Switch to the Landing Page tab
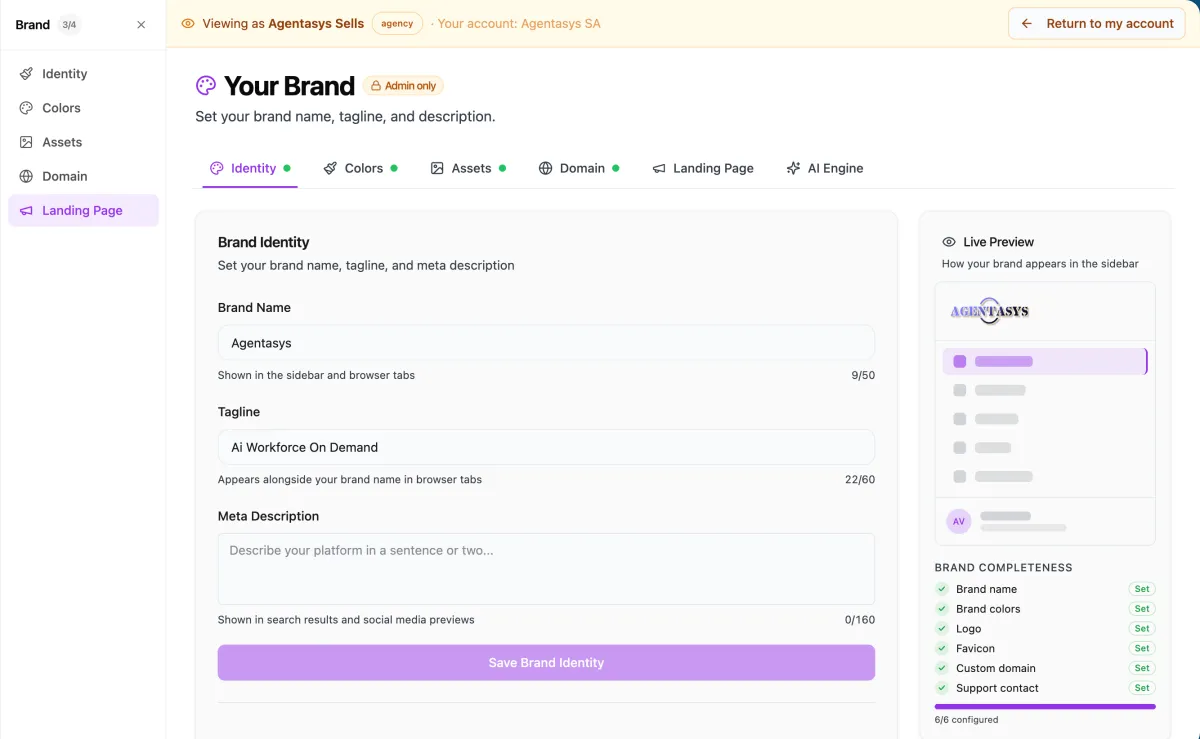The height and width of the screenshot is (739, 1200). [x=703, y=168]
